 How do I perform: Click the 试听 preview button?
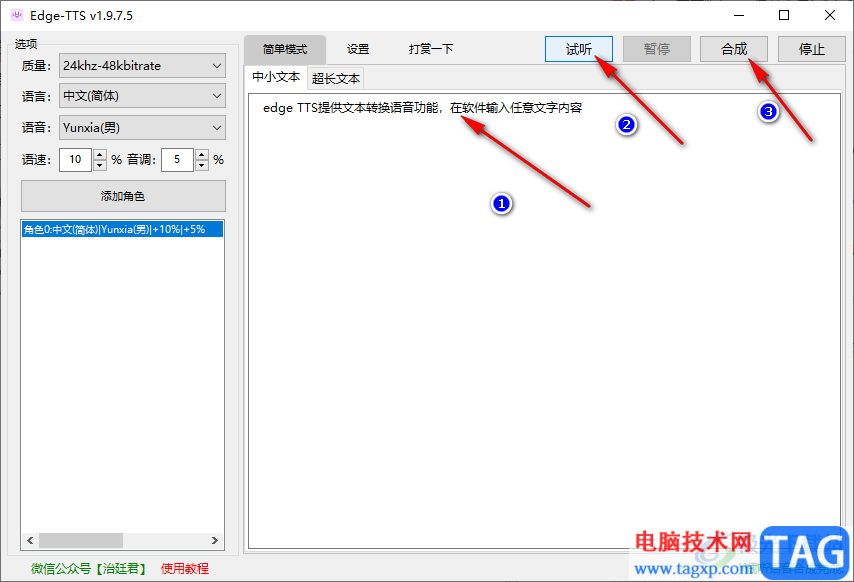578,50
